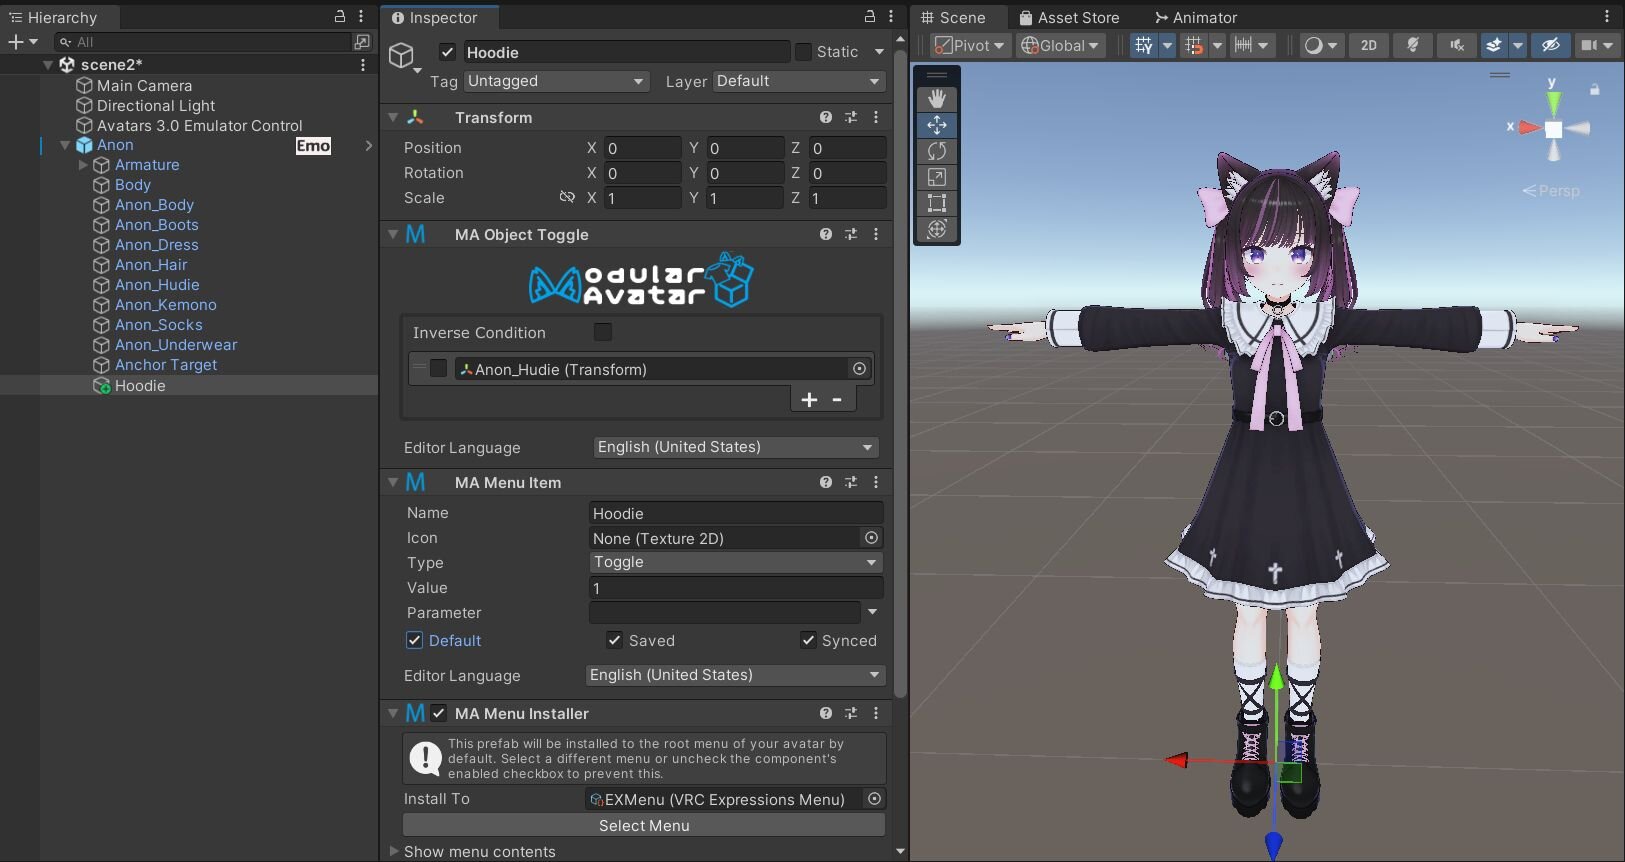1625x862 pixels.
Task: Select the Rotate tool
Action: [x=937, y=151]
